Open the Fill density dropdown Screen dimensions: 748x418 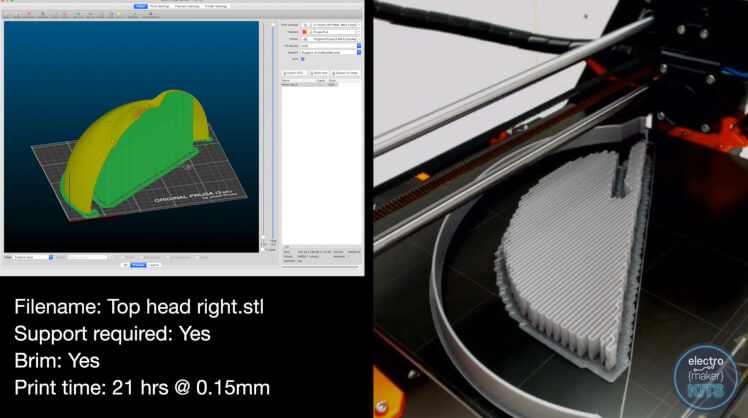click(x=330, y=46)
